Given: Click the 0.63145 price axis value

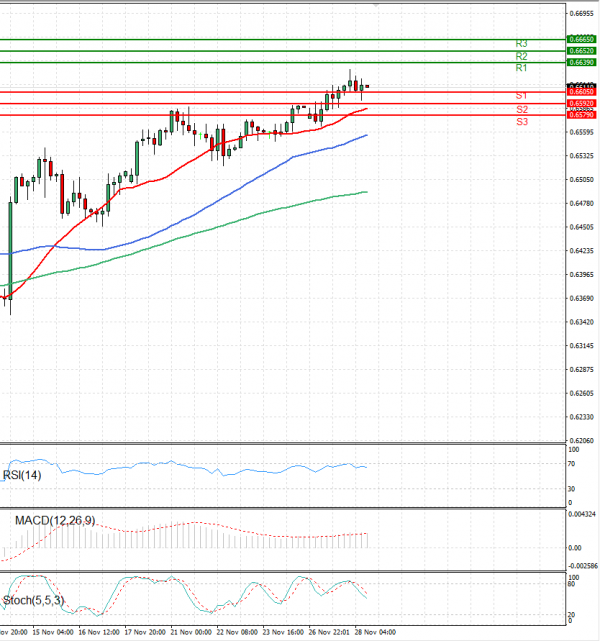Looking at the screenshot, I should pos(581,346).
